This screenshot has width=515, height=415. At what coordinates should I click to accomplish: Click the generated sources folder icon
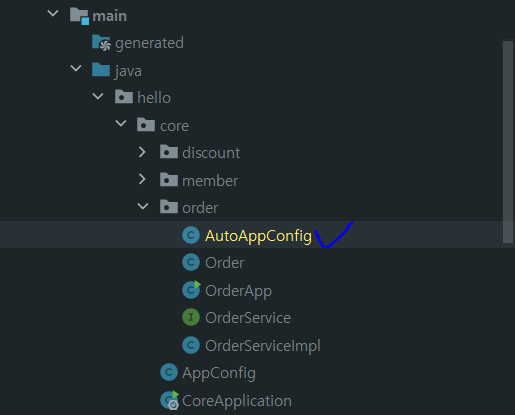pyautogui.click(x=101, y=43)
